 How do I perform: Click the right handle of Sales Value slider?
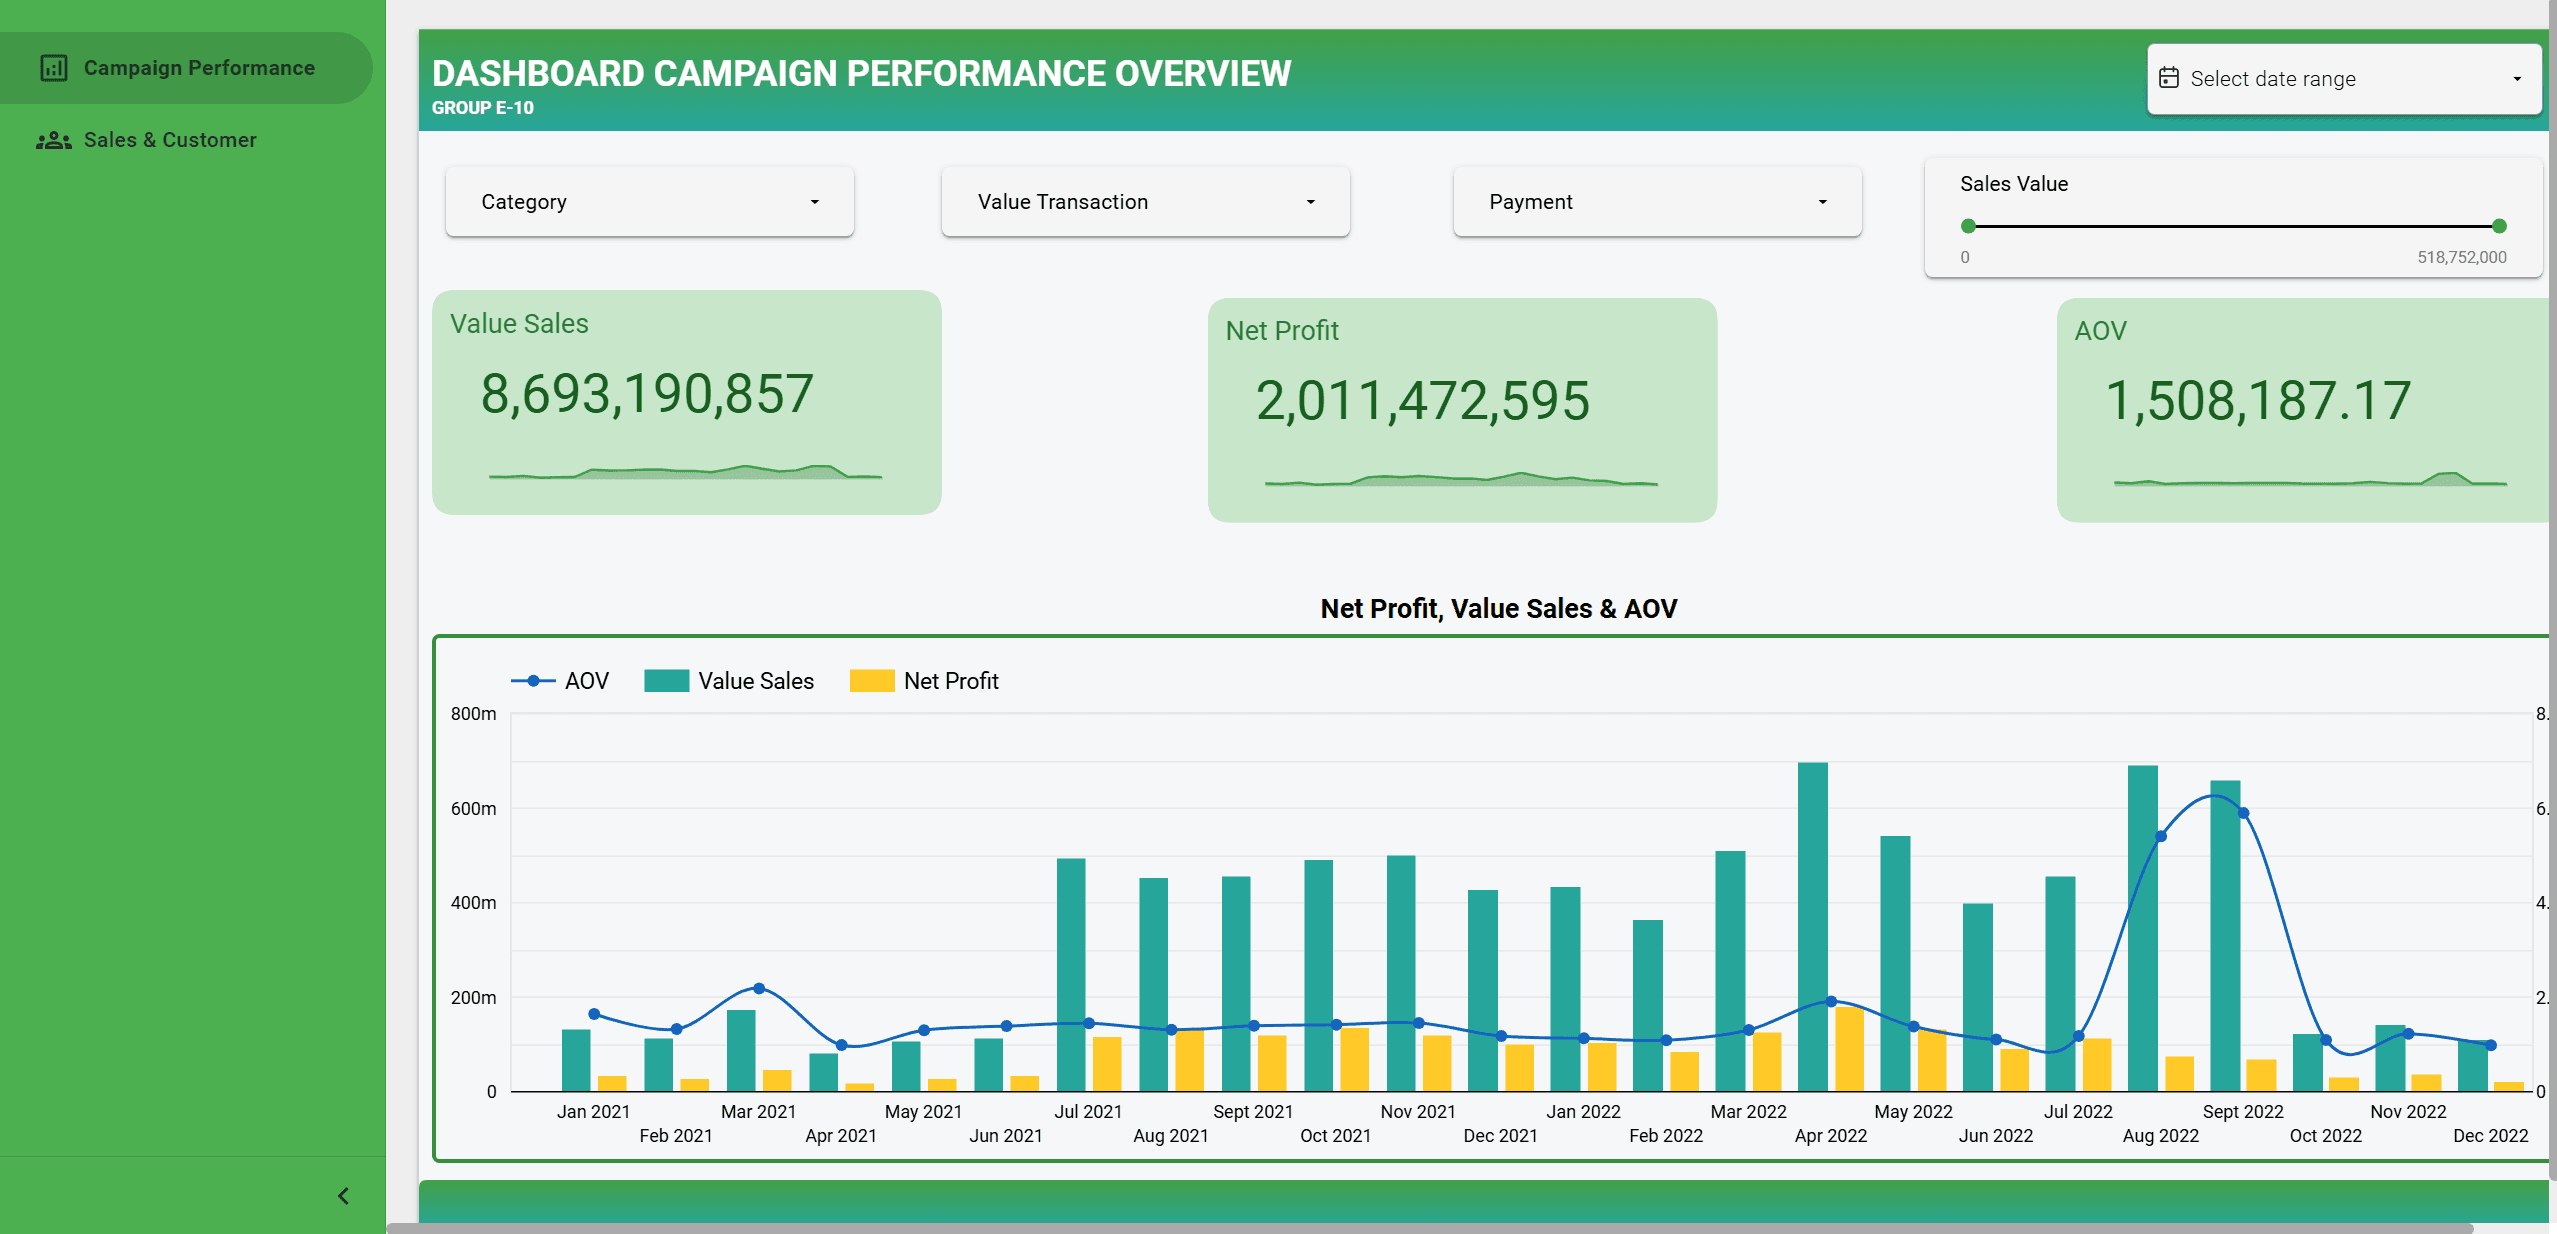click(x=2499, y=226)
